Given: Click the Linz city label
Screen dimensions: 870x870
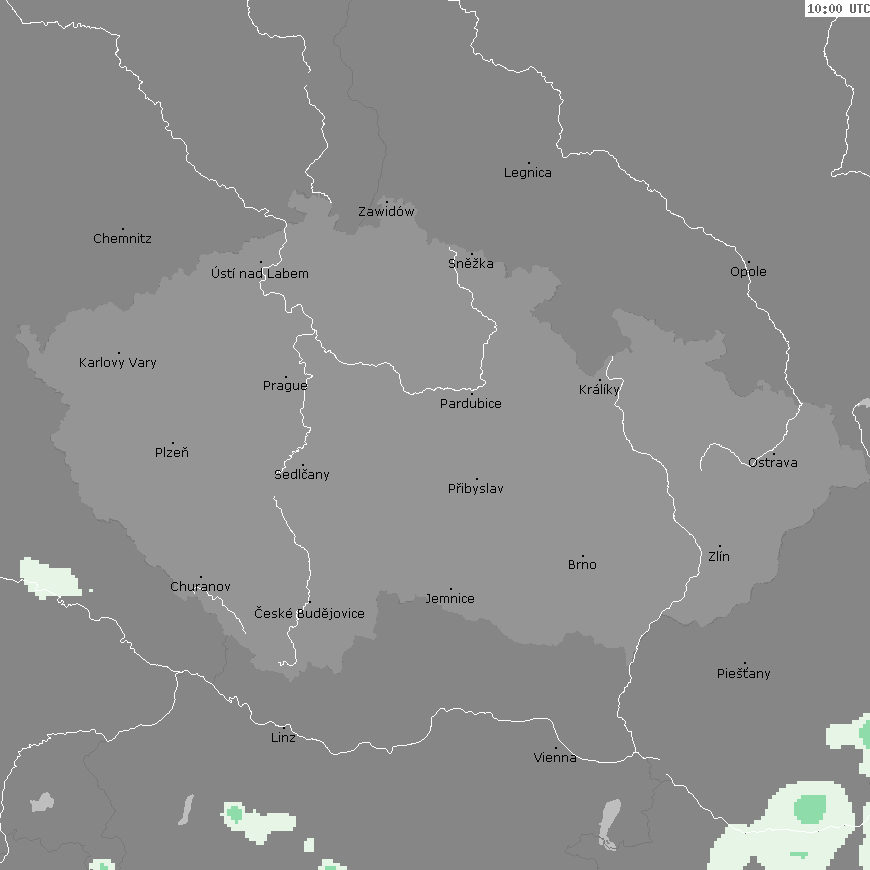Looking at the screenshot, I should [283, 738].
